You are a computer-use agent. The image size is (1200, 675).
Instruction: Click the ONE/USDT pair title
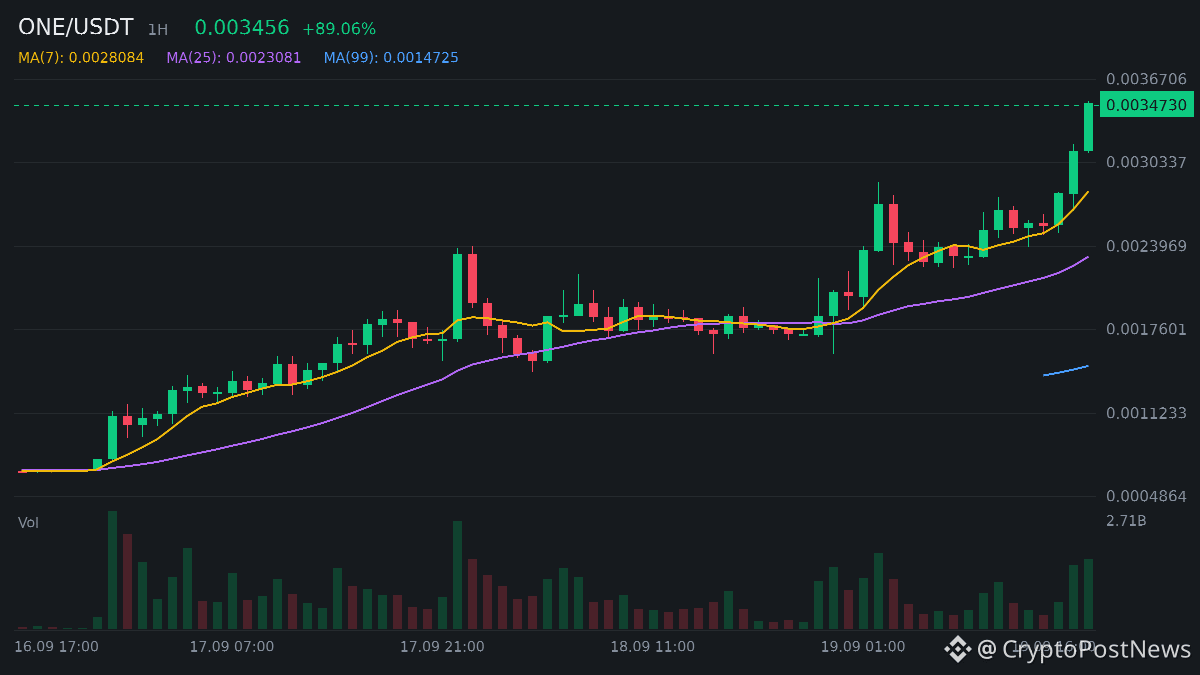coord(75,28)
